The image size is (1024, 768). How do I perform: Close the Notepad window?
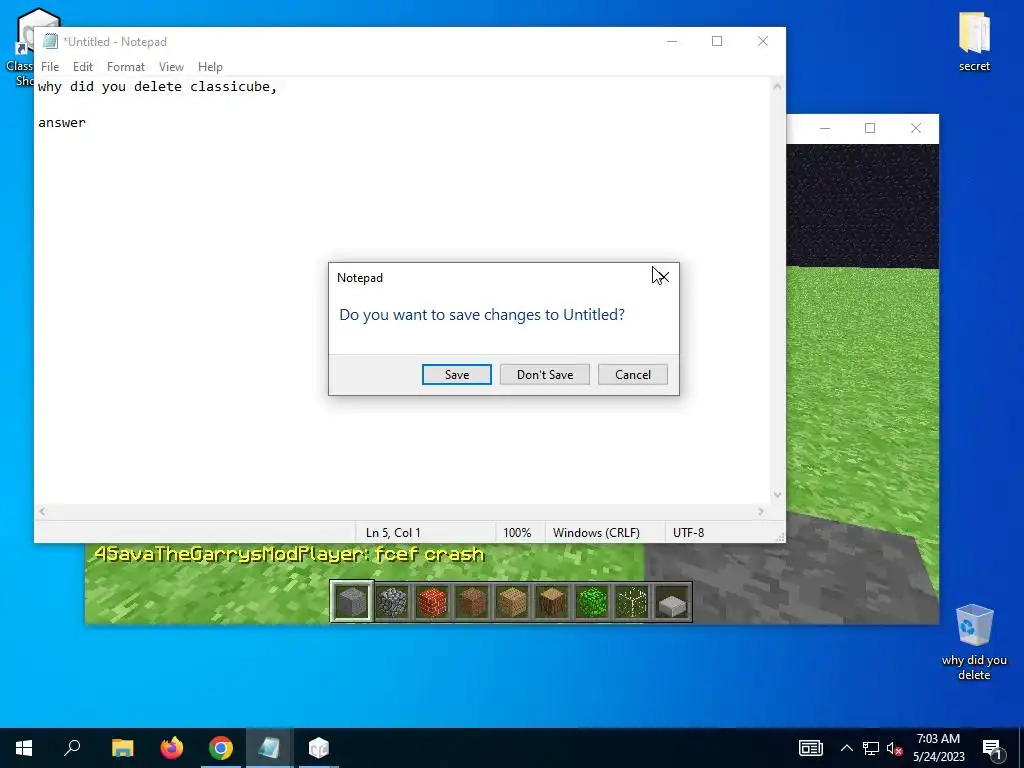pos(763,41)
